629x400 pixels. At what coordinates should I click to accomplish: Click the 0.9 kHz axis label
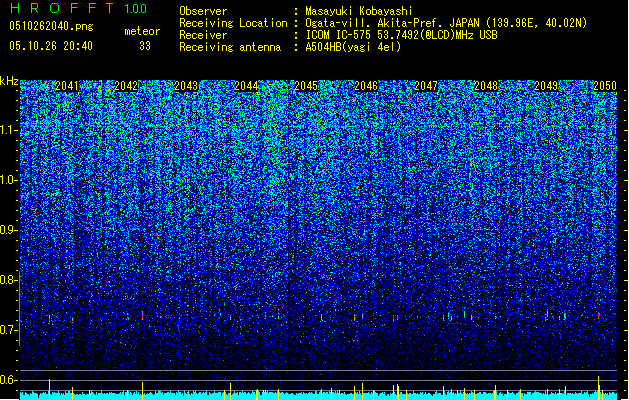pos(9,230)
